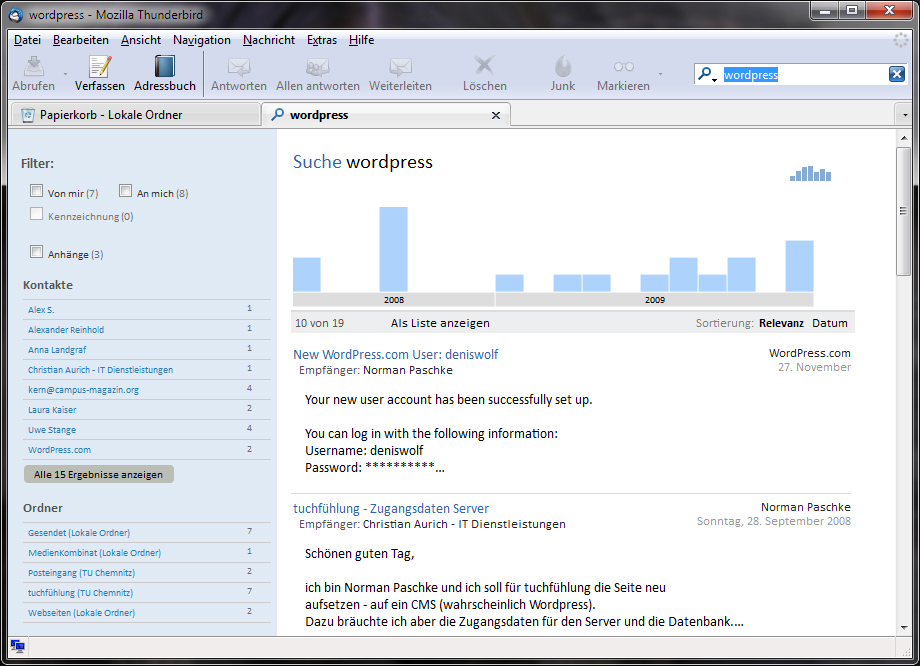Image resolution: width=920 pixels, height=666 pixels.
Task: Open the Markieren dropdown arrow
Action: (x=661, y=74)
